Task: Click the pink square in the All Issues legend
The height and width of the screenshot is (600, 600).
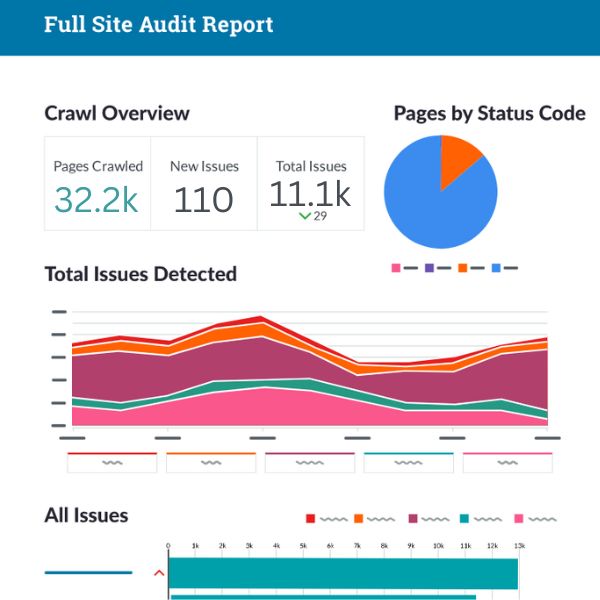Action: click(x=518, y=519)
